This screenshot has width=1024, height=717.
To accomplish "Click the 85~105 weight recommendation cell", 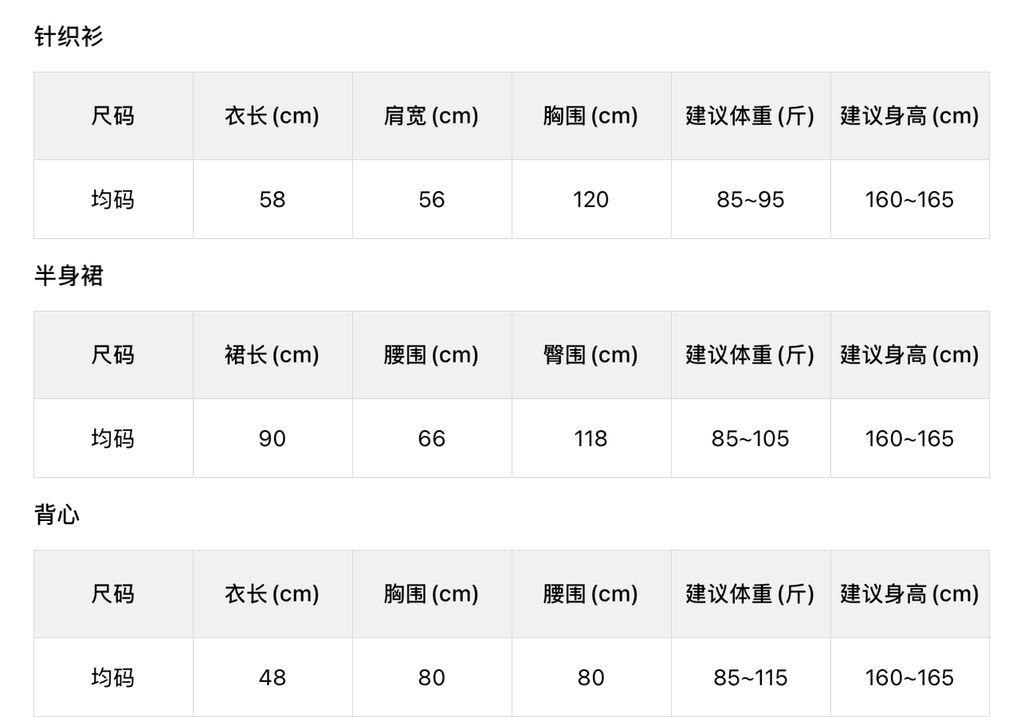I will click(x=750, y=439).
